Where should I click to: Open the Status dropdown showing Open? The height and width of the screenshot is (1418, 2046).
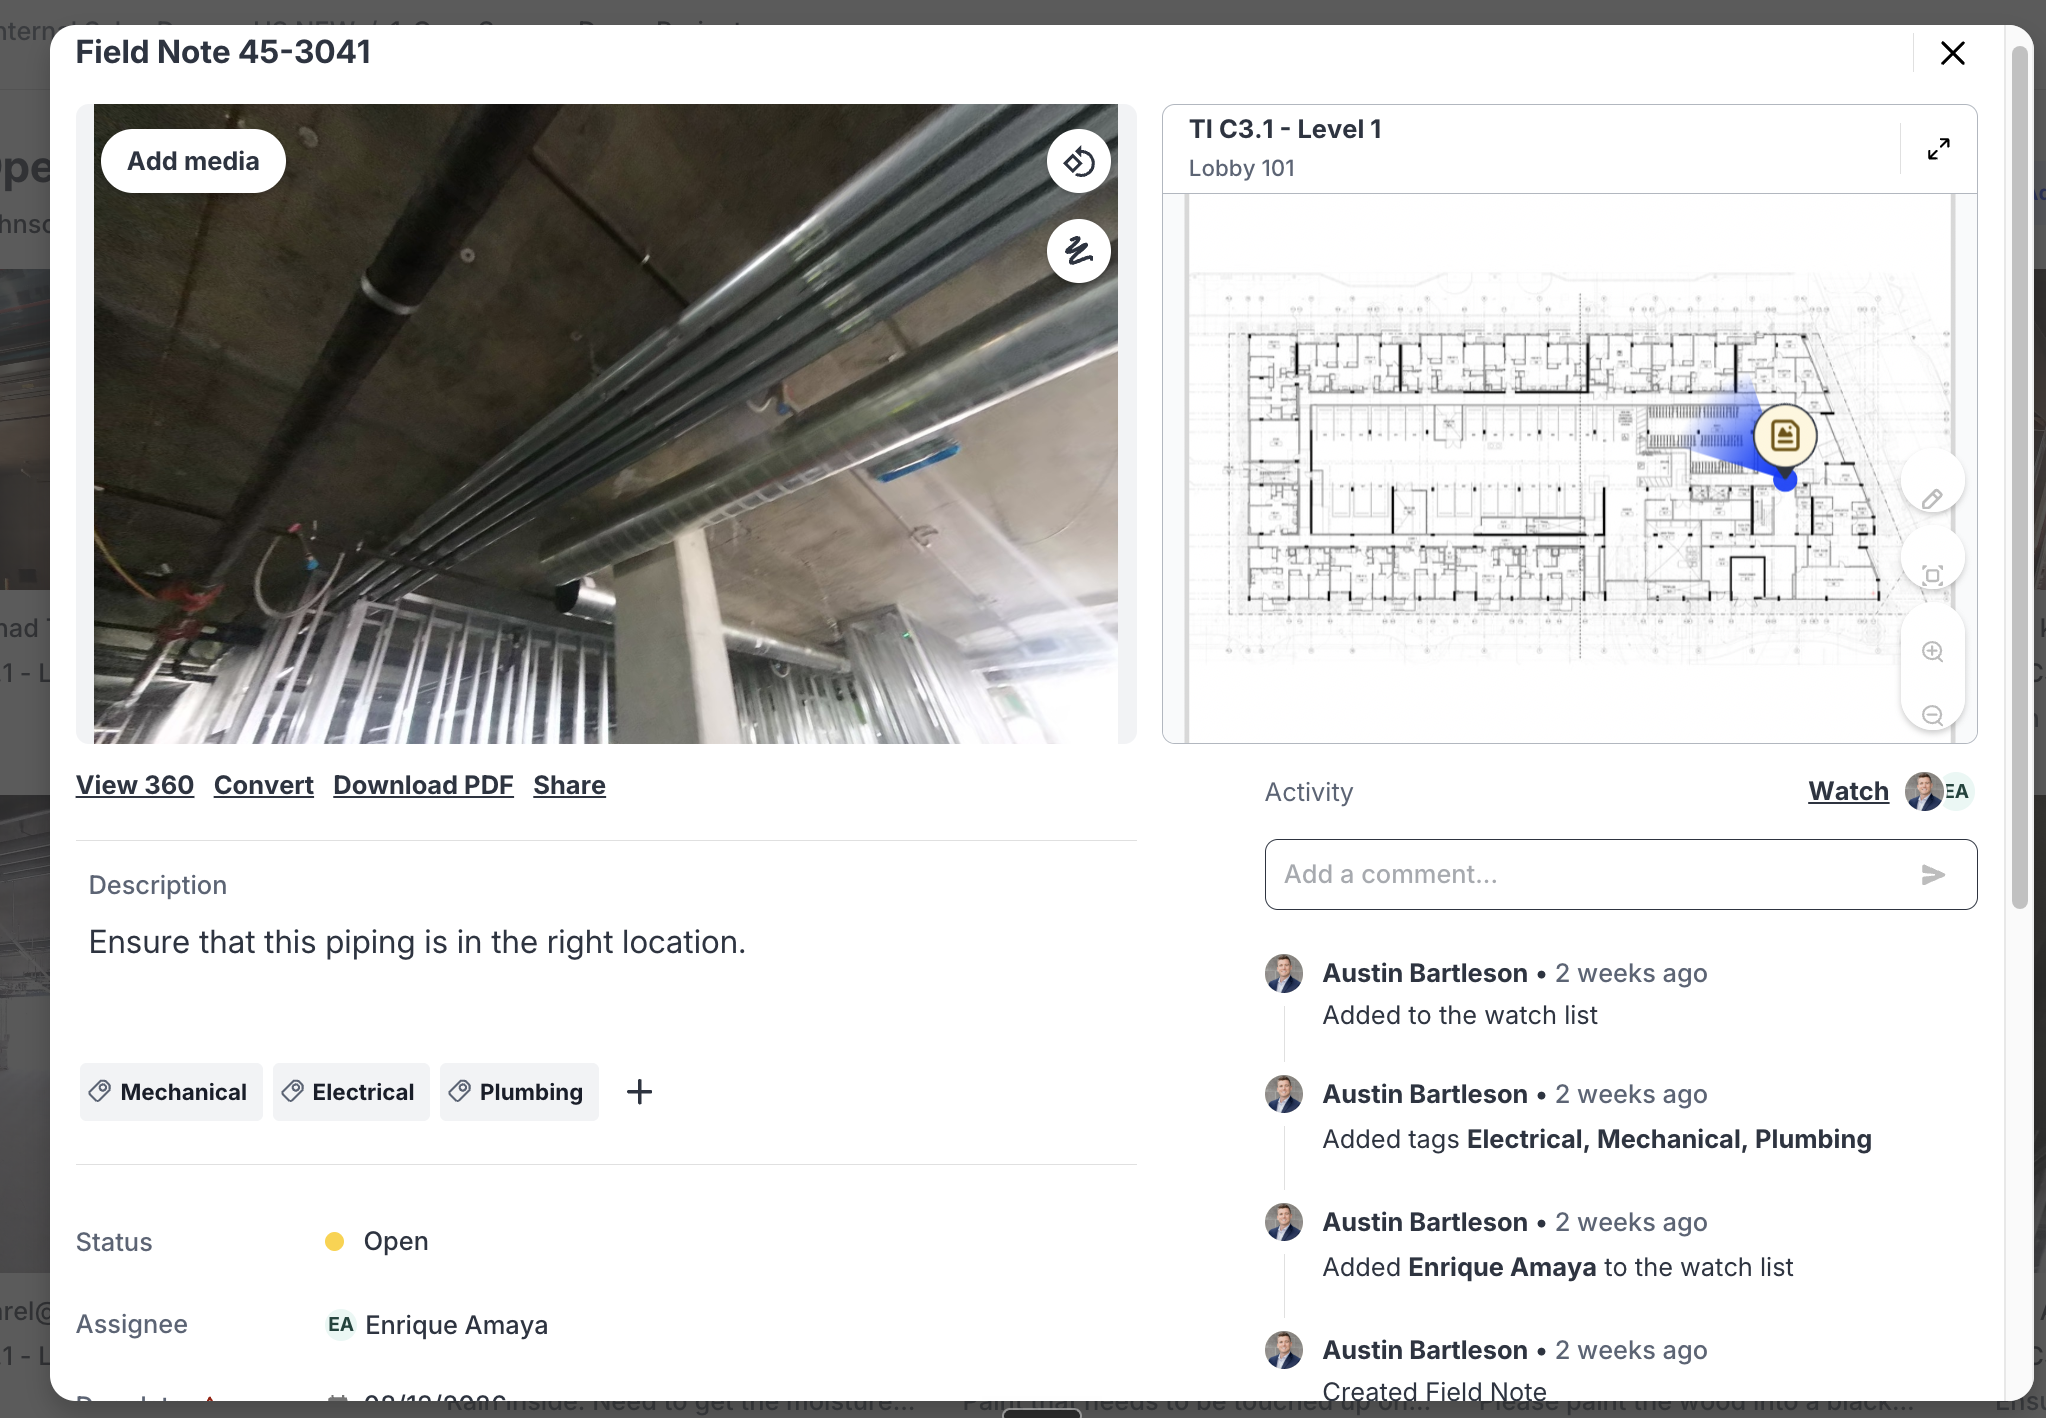click(x=377, y=1241)
